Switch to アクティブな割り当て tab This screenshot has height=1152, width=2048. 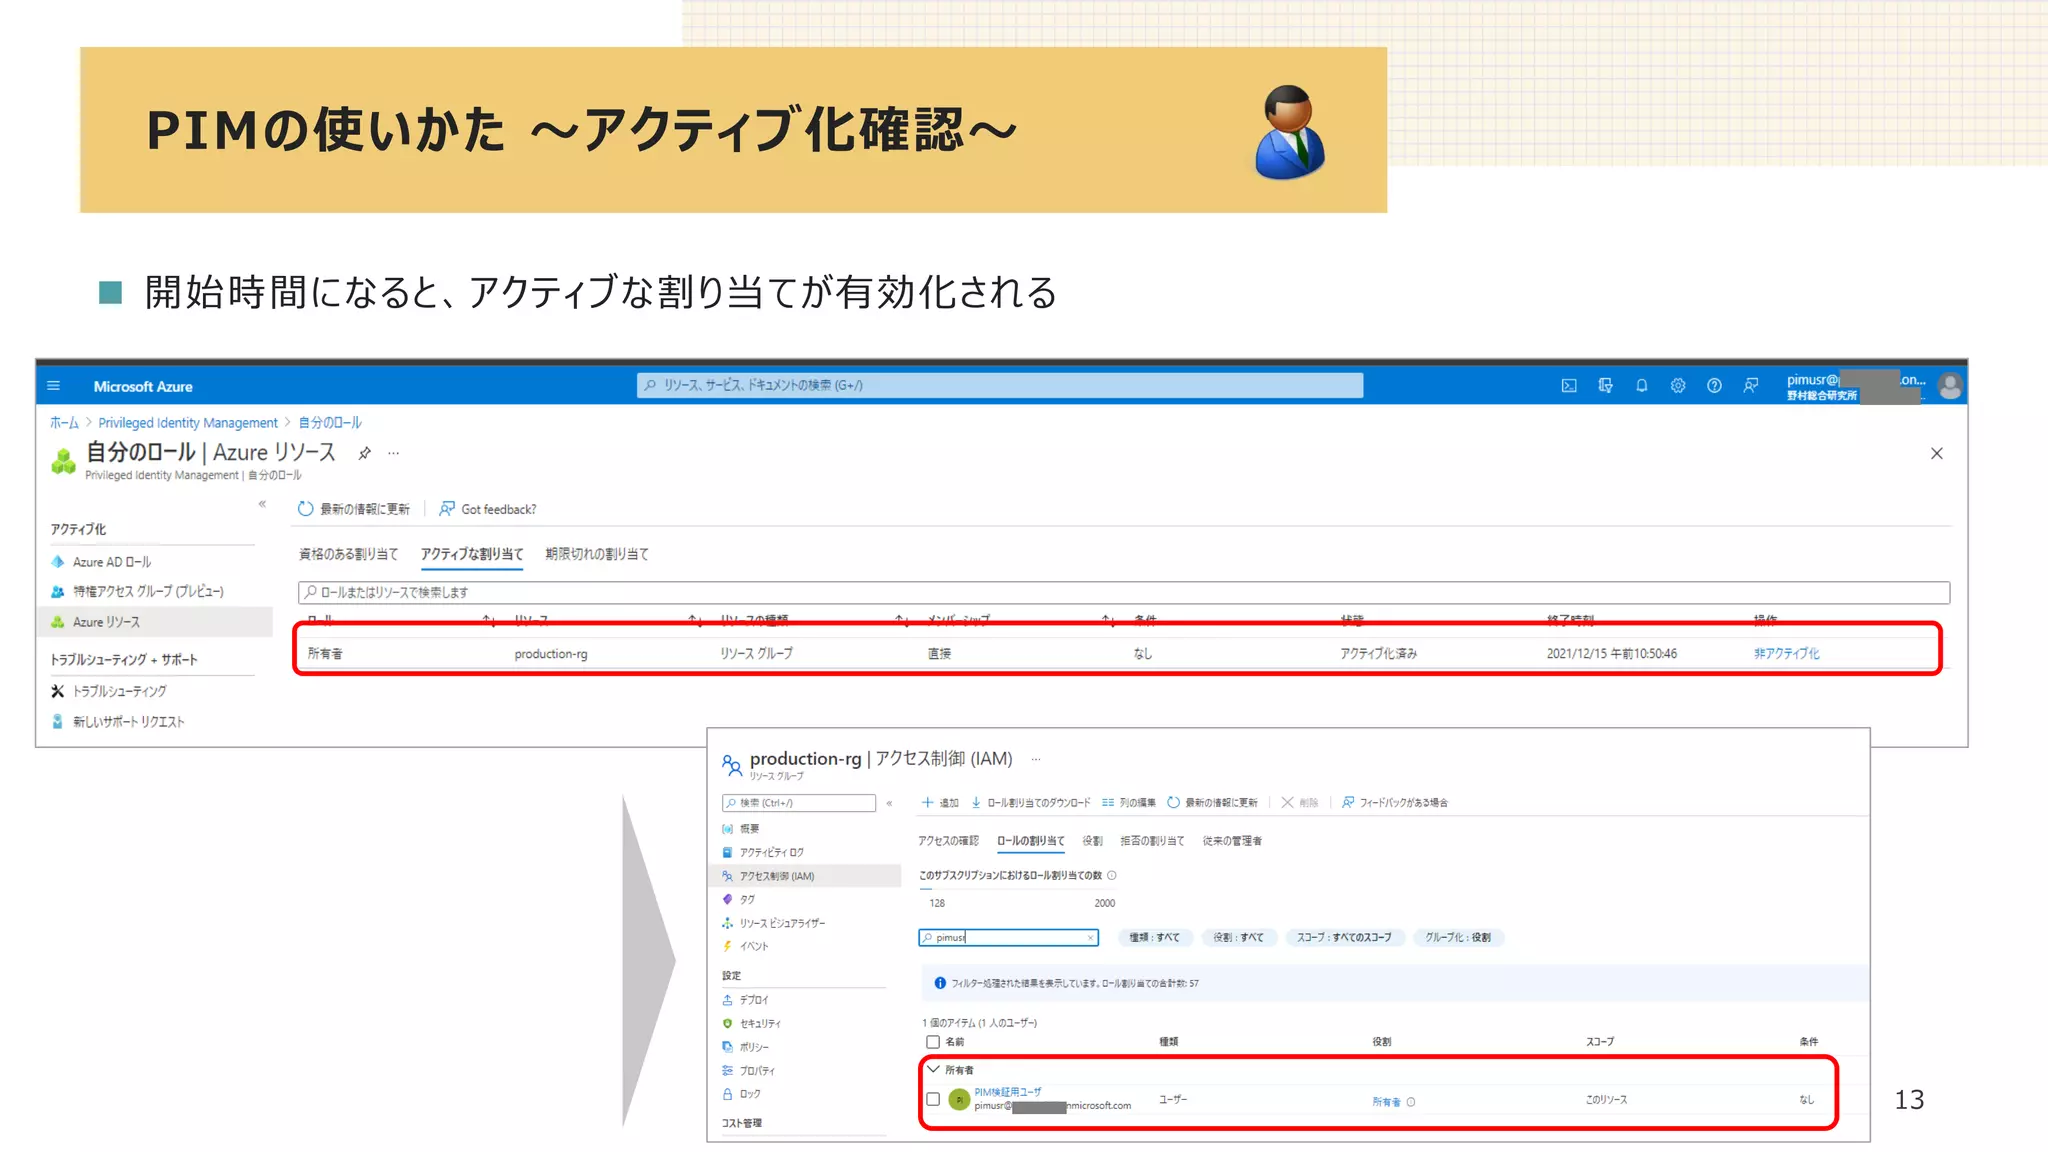pyautogui.click(x=472, y=554)
